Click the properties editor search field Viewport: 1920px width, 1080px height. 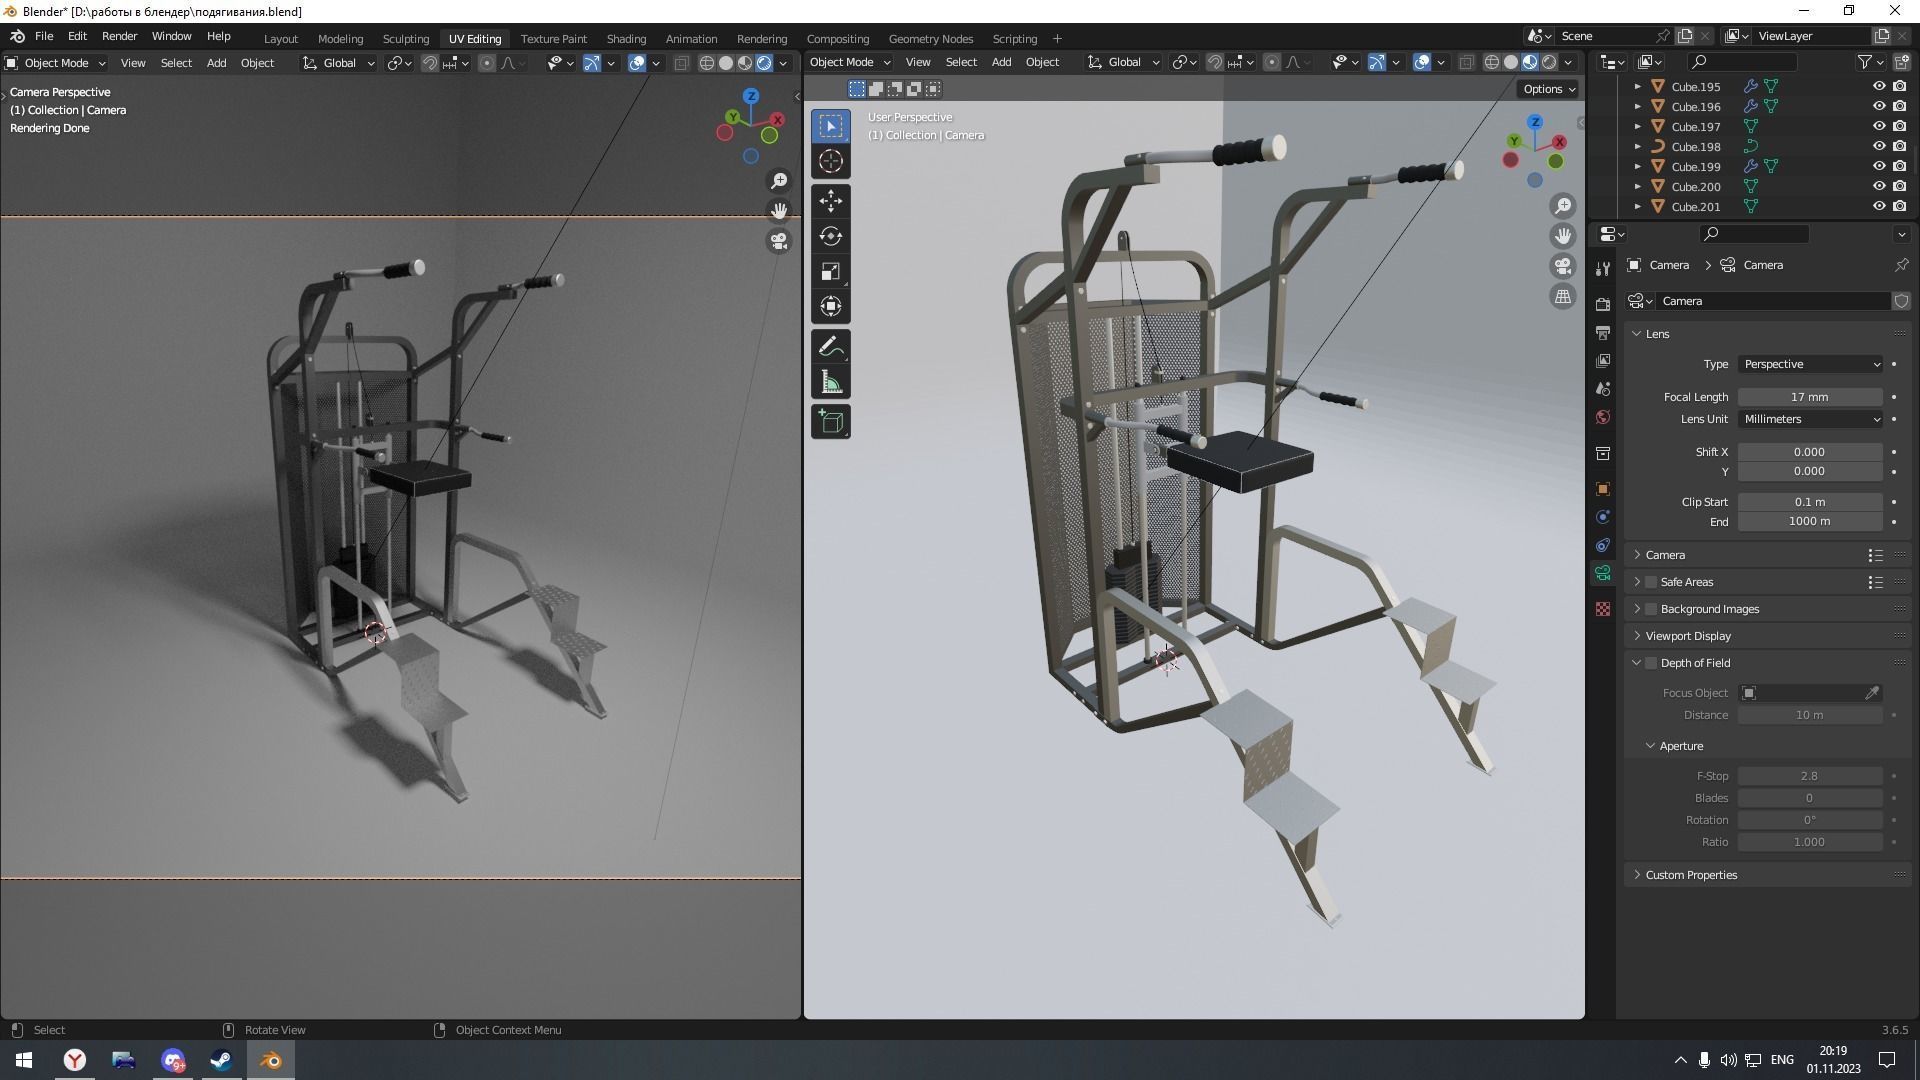click(1754, 233)
